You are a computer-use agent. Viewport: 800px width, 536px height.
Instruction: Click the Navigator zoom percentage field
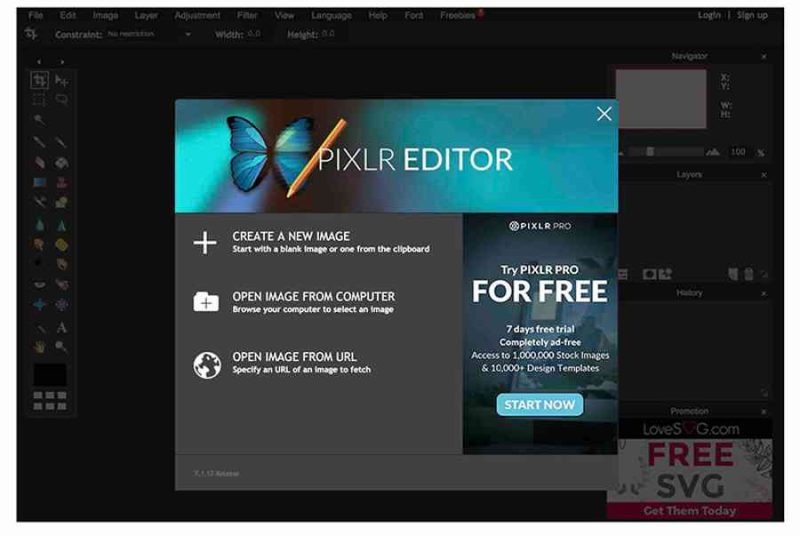point(738,152)
